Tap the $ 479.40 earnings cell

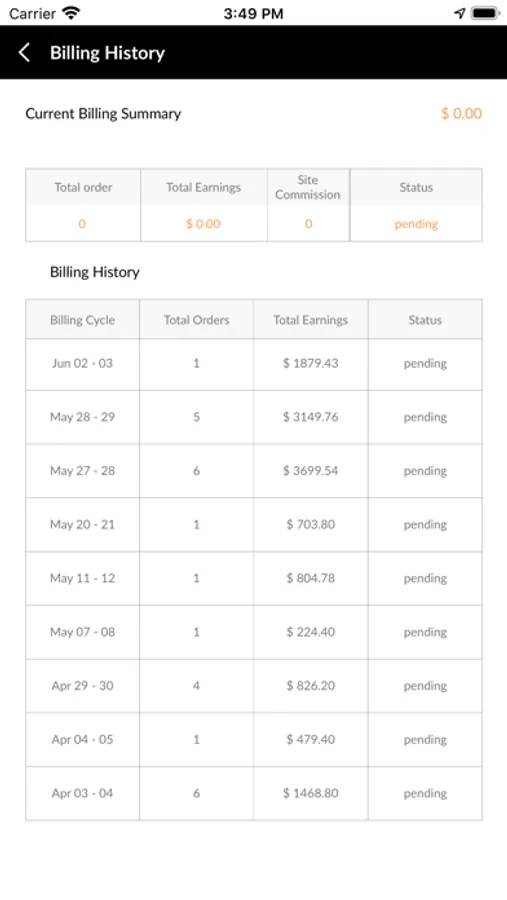coord(311,739)
